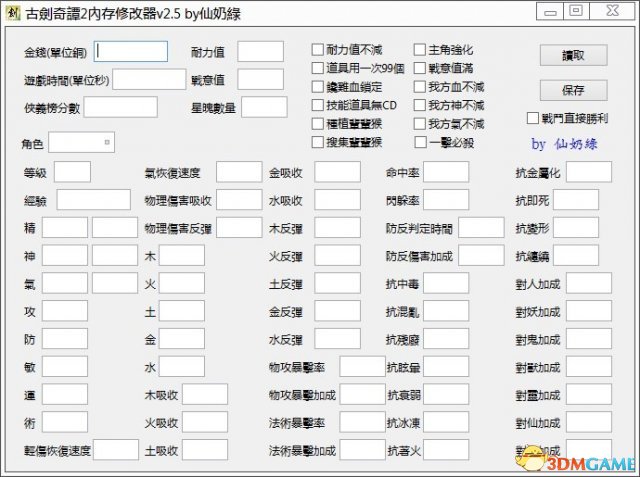The width and height of the screenshot is (640, 477).
Task: Click the 耐力值 input field
Action: pos(260,51)
